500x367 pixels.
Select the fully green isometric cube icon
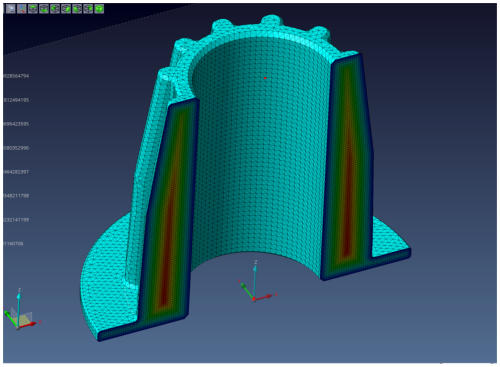pyautogui.click(x=99, y=9)
